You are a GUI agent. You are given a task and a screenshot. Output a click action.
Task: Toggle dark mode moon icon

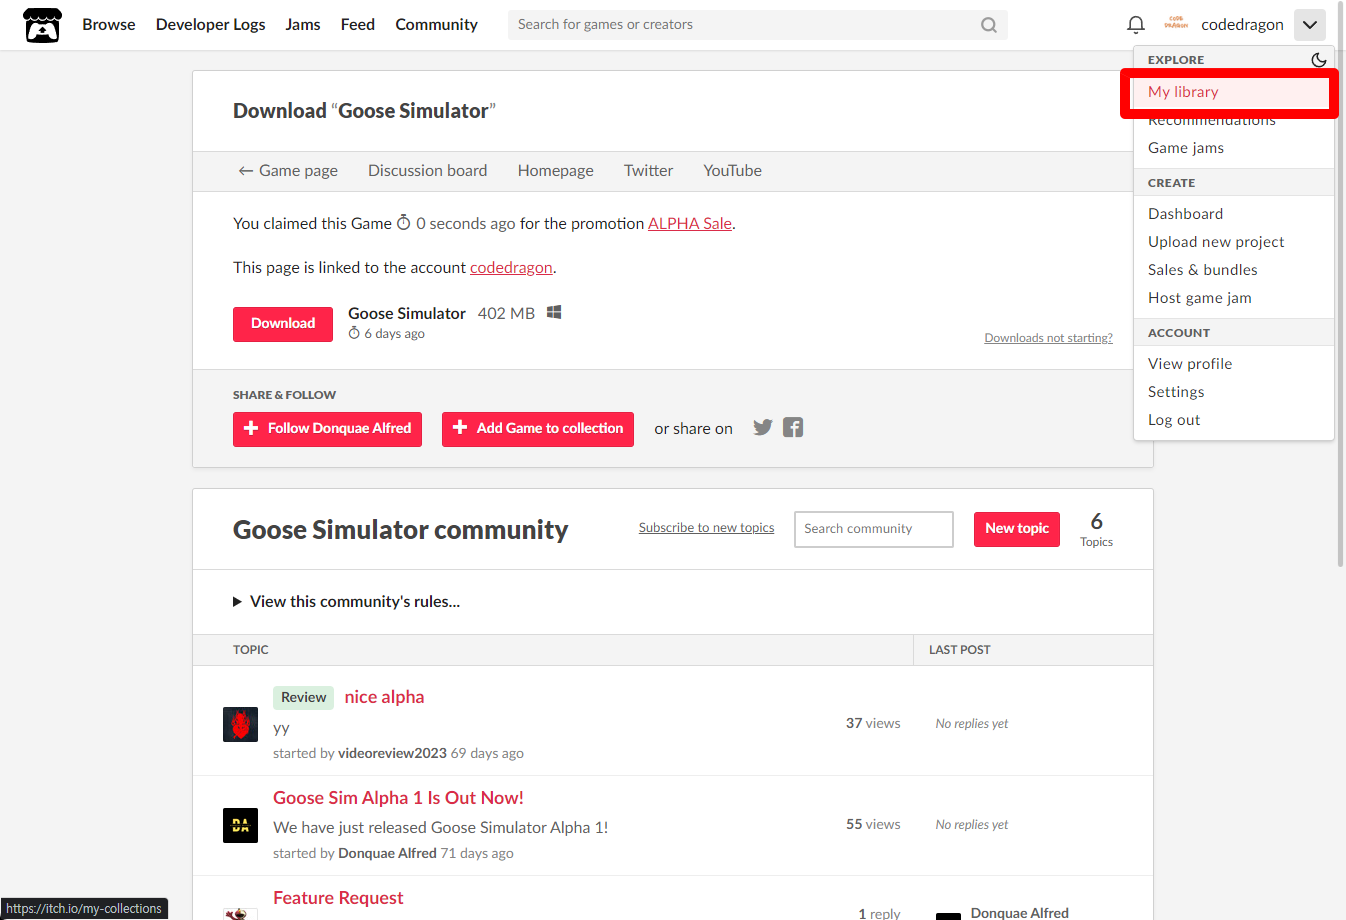coord(1319,60)
